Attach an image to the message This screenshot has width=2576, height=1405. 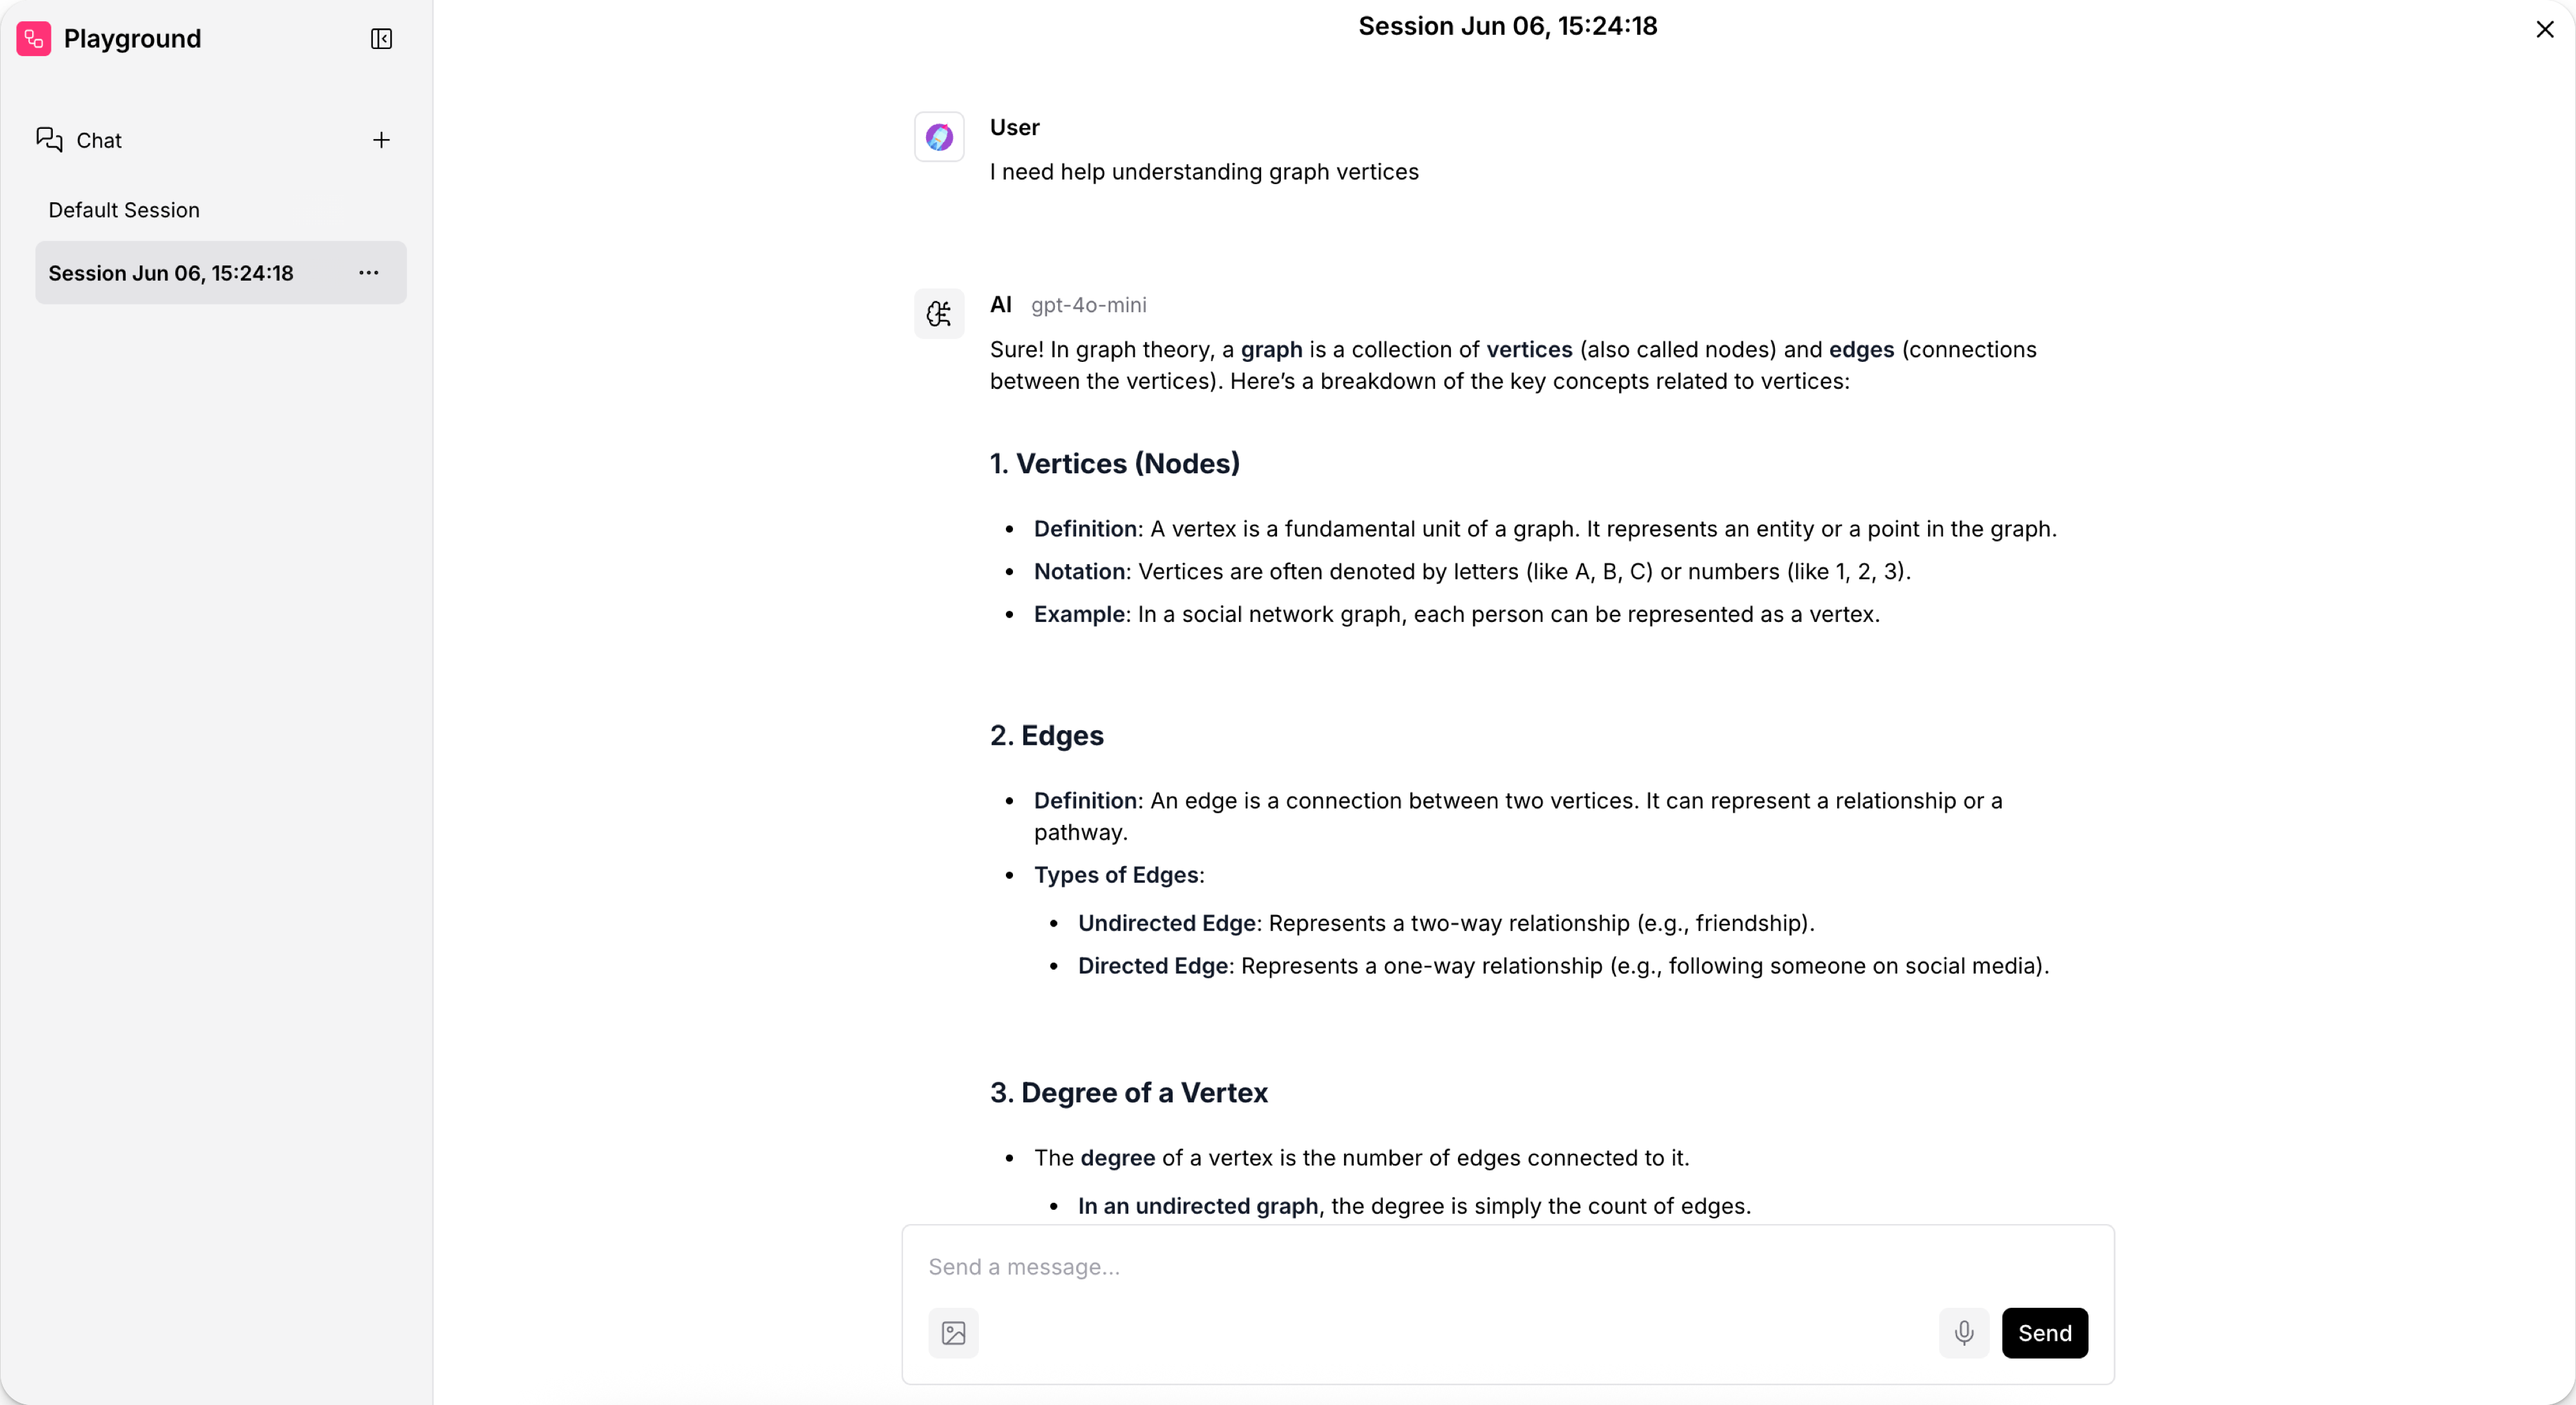pyautogui.click(x=953, y=1333)
